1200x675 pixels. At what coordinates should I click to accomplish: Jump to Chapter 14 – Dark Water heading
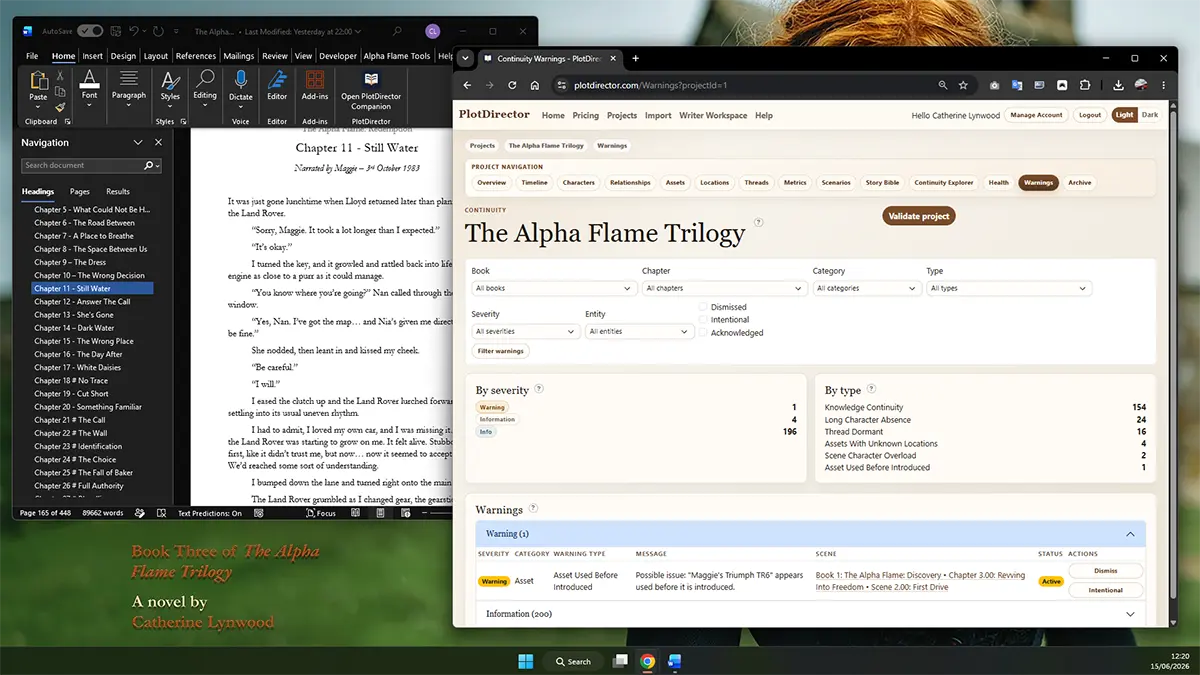74,328
